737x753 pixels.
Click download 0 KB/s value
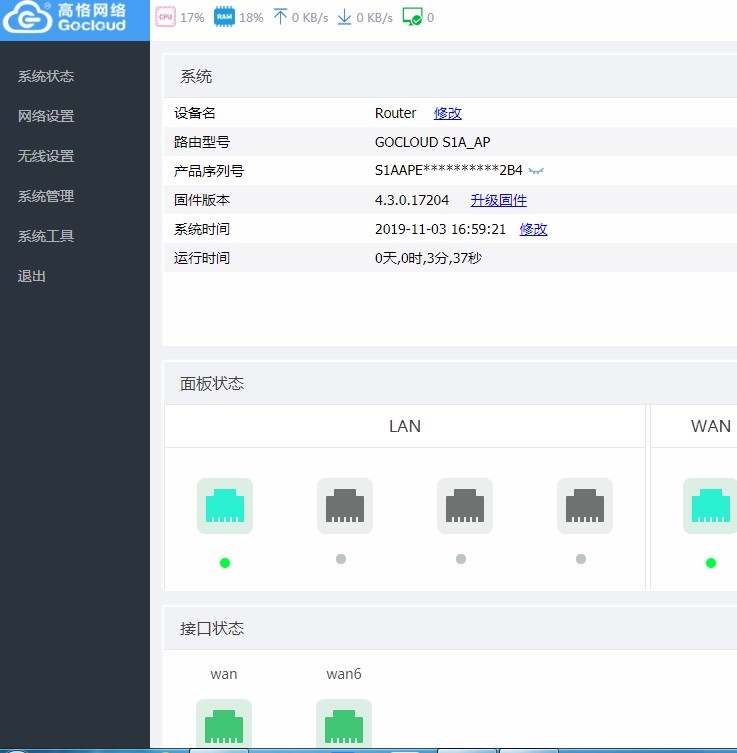tap(375, 18)
